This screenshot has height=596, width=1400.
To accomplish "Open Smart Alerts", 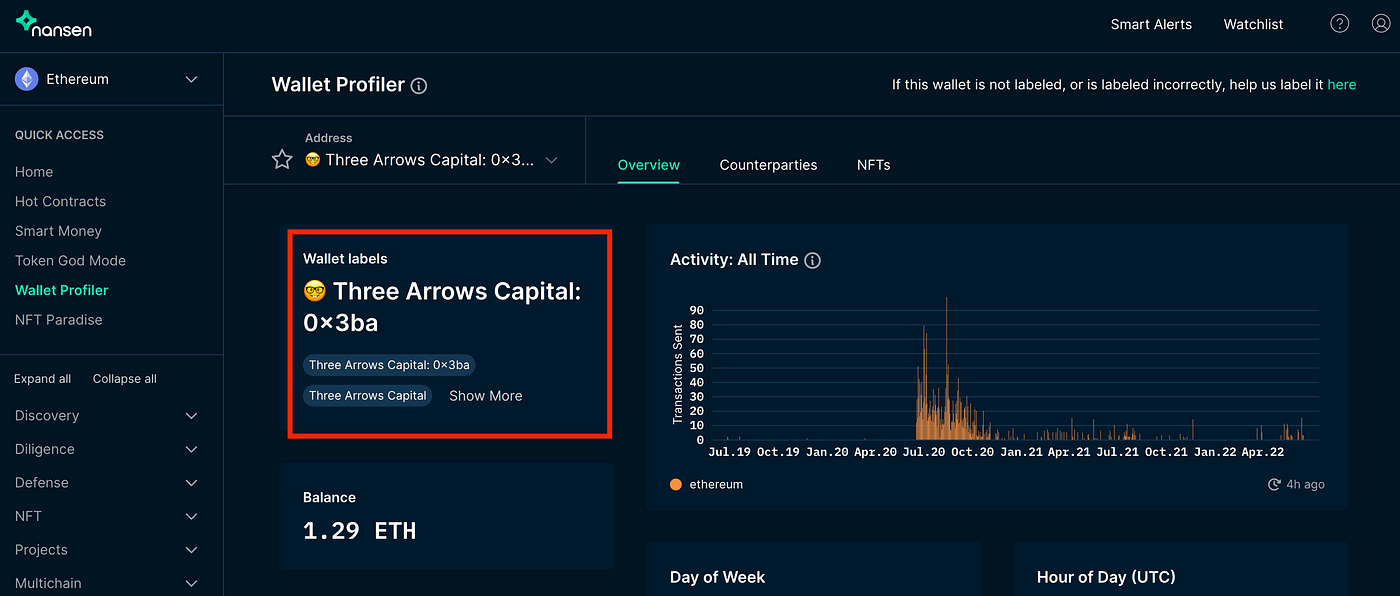I will [1151, 24].
